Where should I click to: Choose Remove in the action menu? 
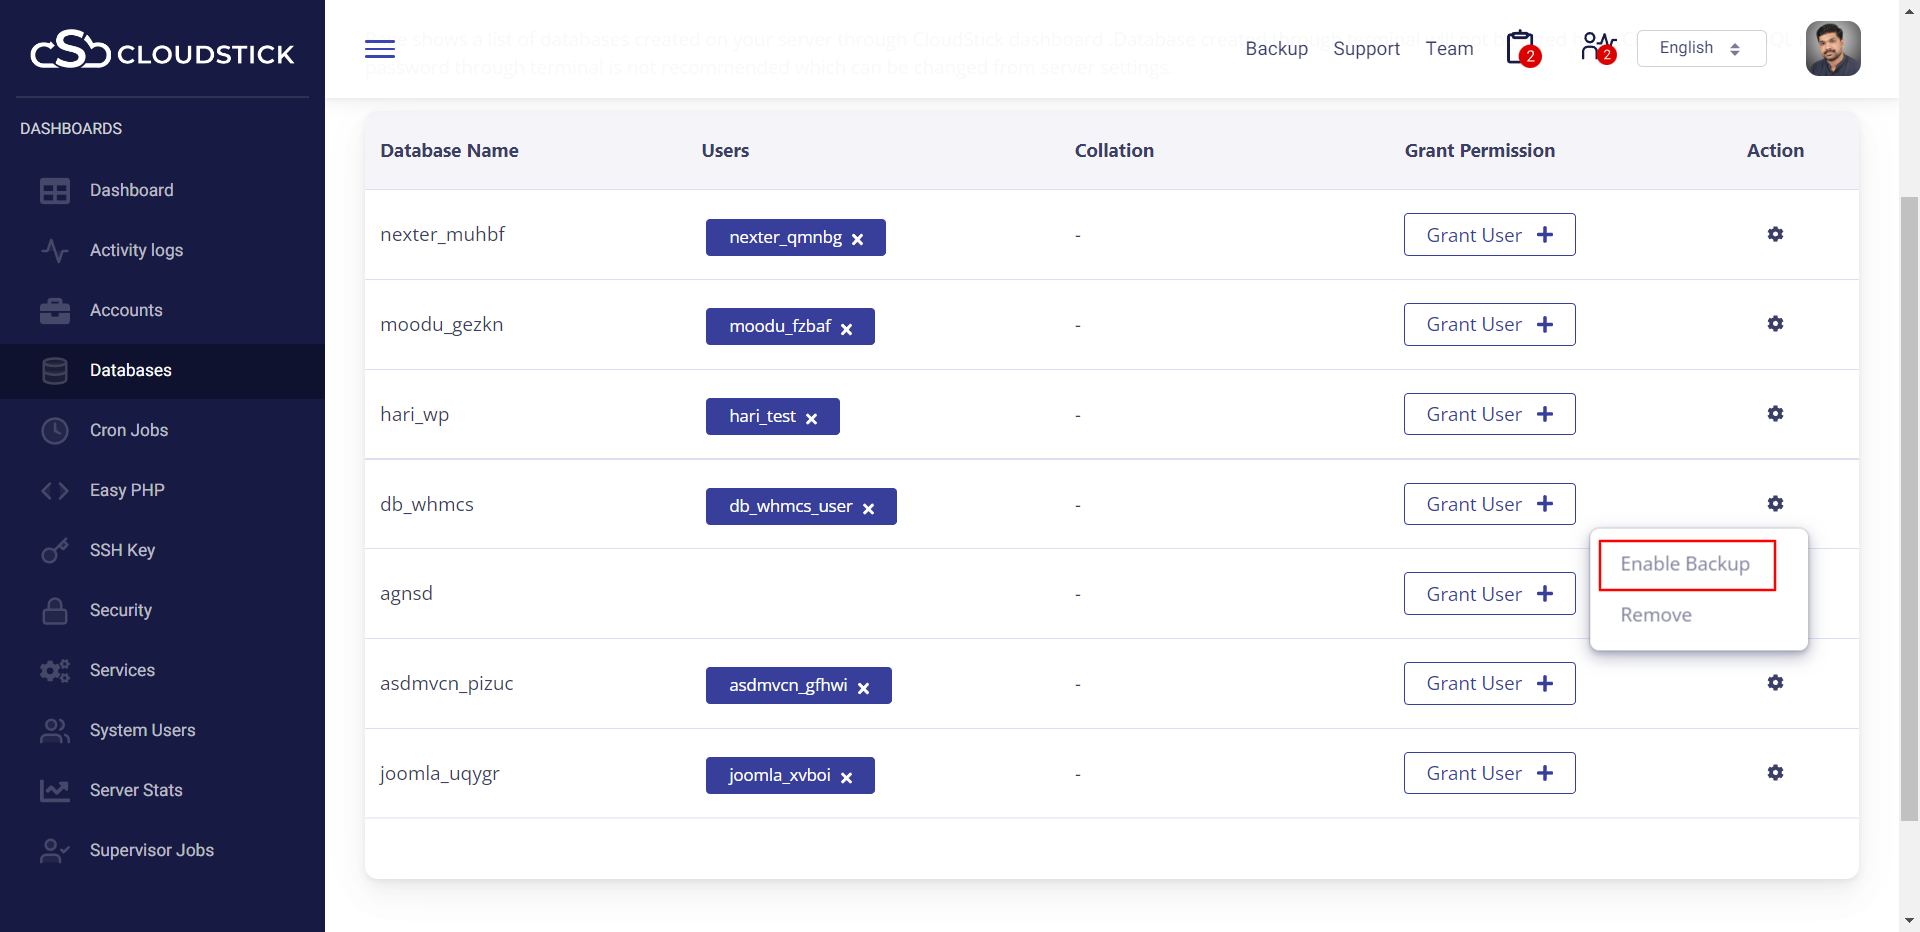[1656, 615]
